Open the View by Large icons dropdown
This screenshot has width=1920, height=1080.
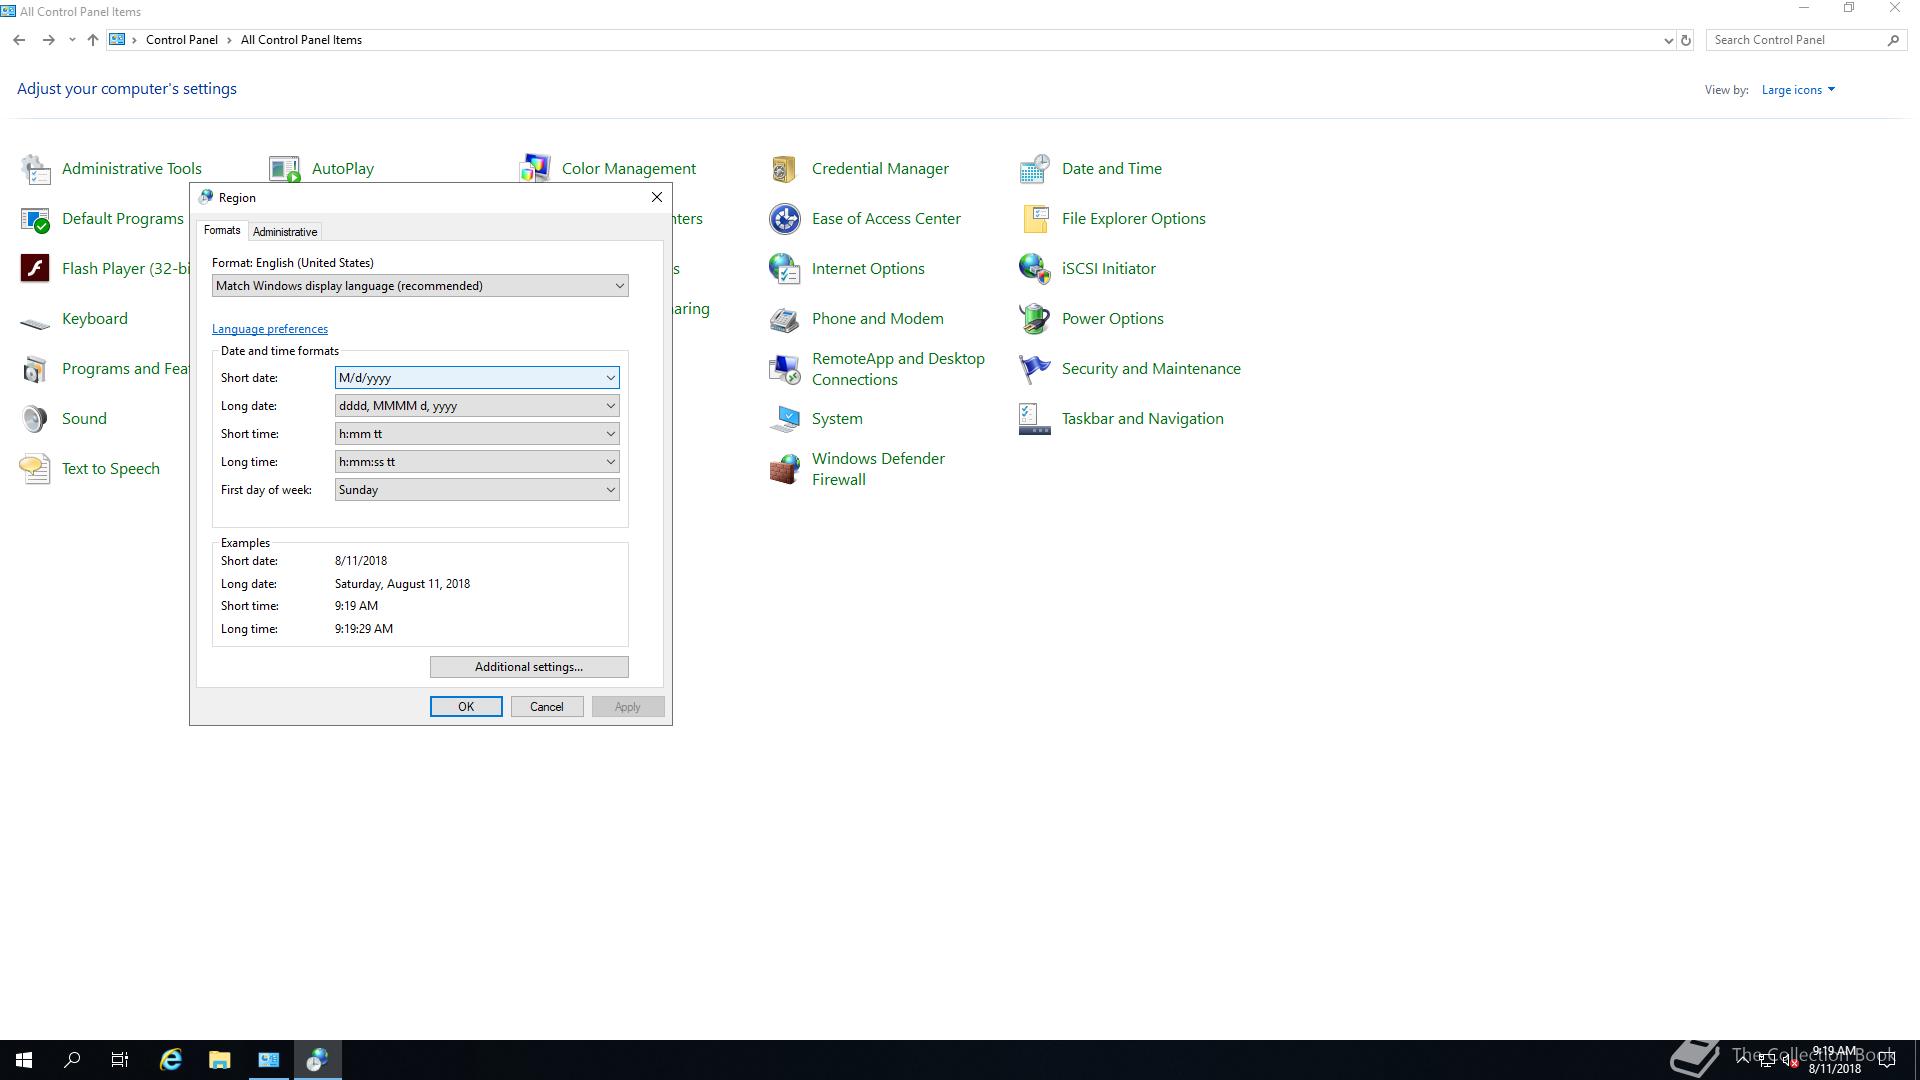point(1798,90)
